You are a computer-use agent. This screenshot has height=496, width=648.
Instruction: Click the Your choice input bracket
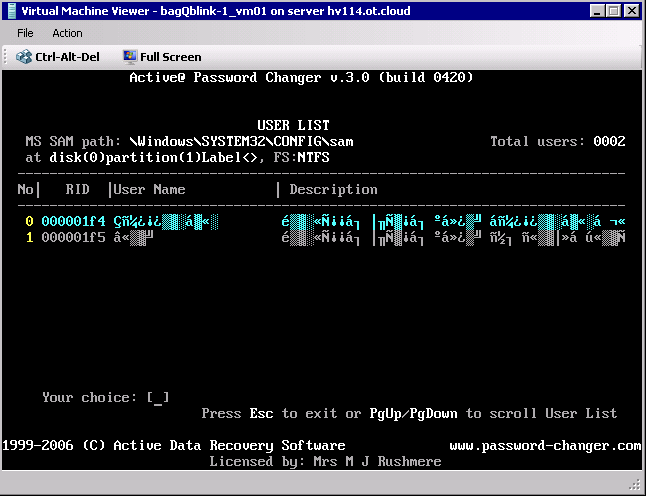pyautogui.click(x=158, y=398)
